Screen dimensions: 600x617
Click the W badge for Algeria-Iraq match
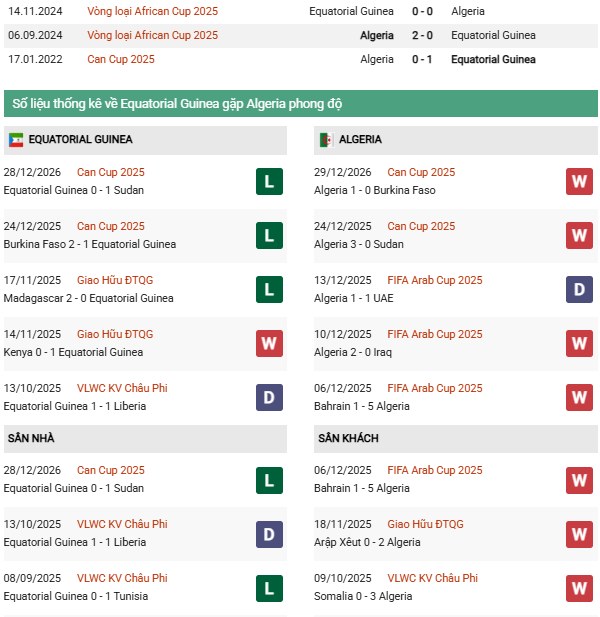click(579, 343)
